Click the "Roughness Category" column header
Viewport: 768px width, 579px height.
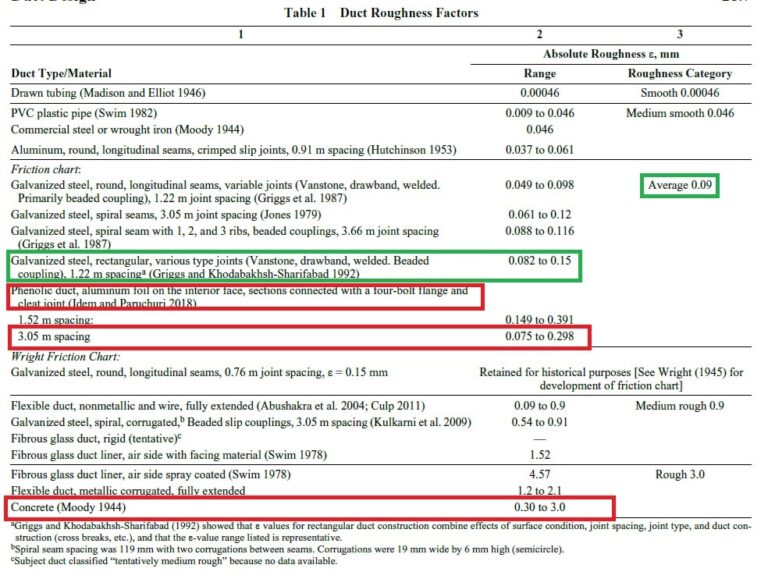(x=679, y=73)
